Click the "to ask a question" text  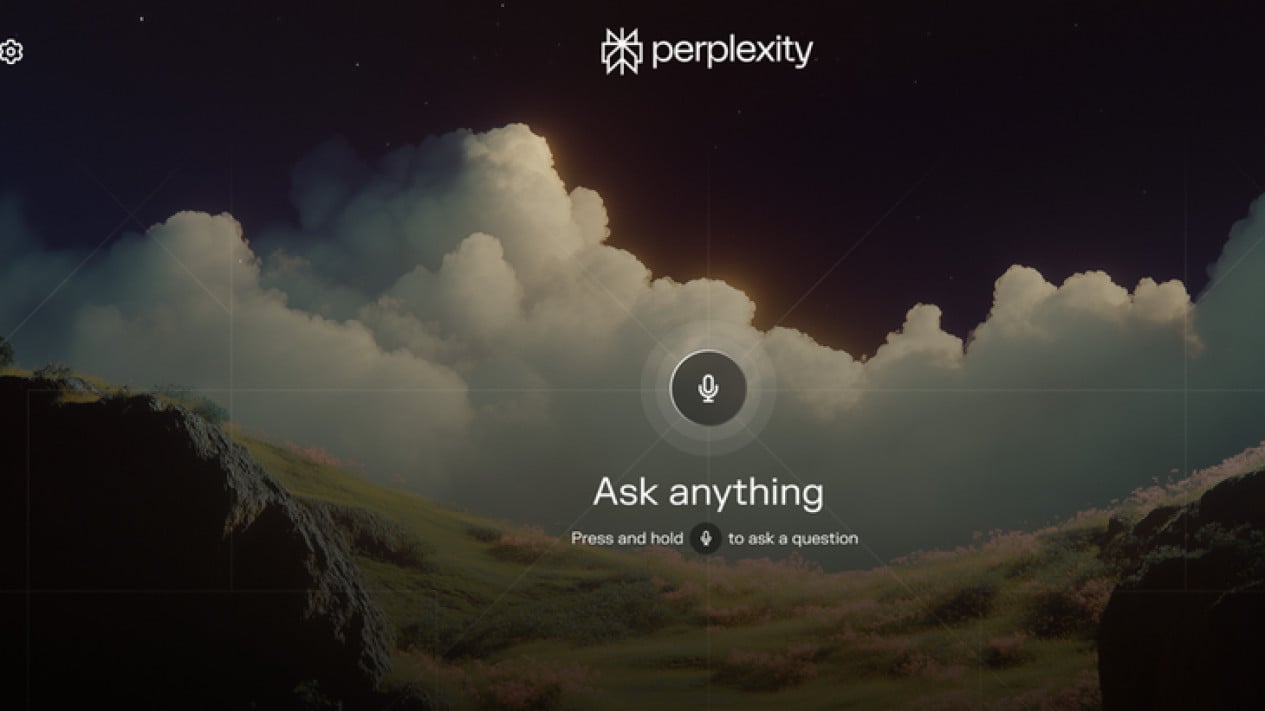(x=793, y=538)
